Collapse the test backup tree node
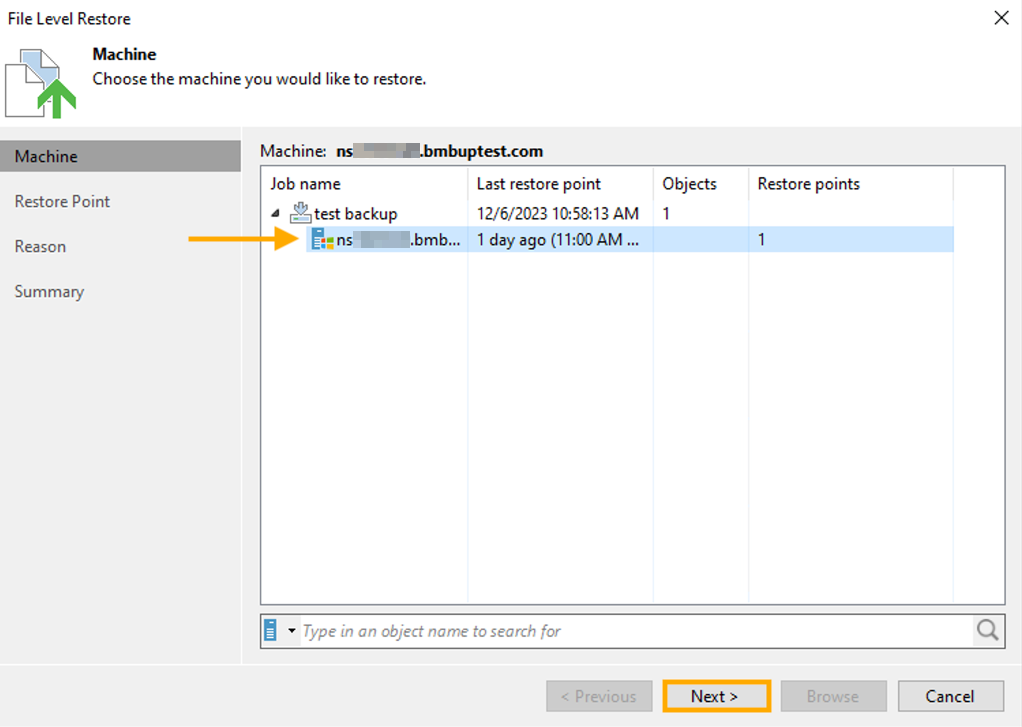Image resolution: width=1022 pixels, height=727 pixels. click(x=276, y=214)
